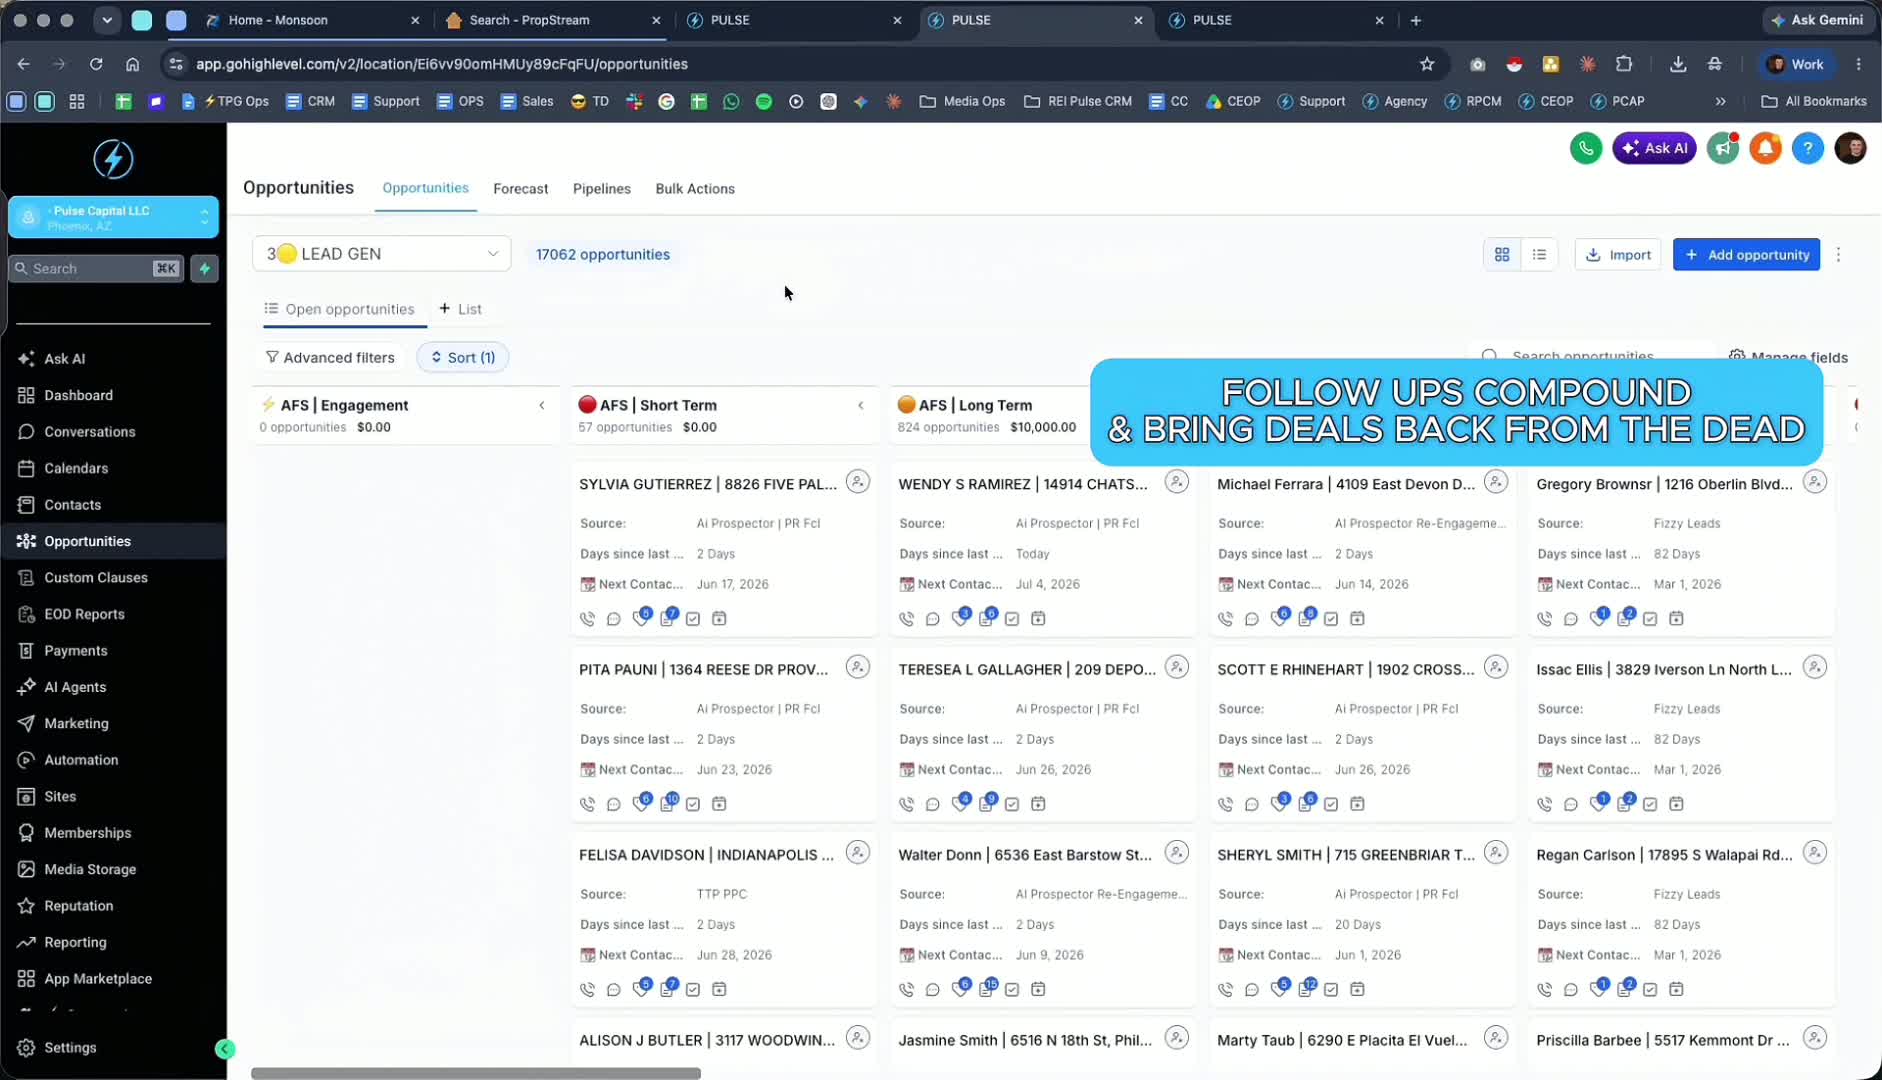
Task: Open the Ask AI purple button
Action: pyautogui.click(x=1654, y=148)
